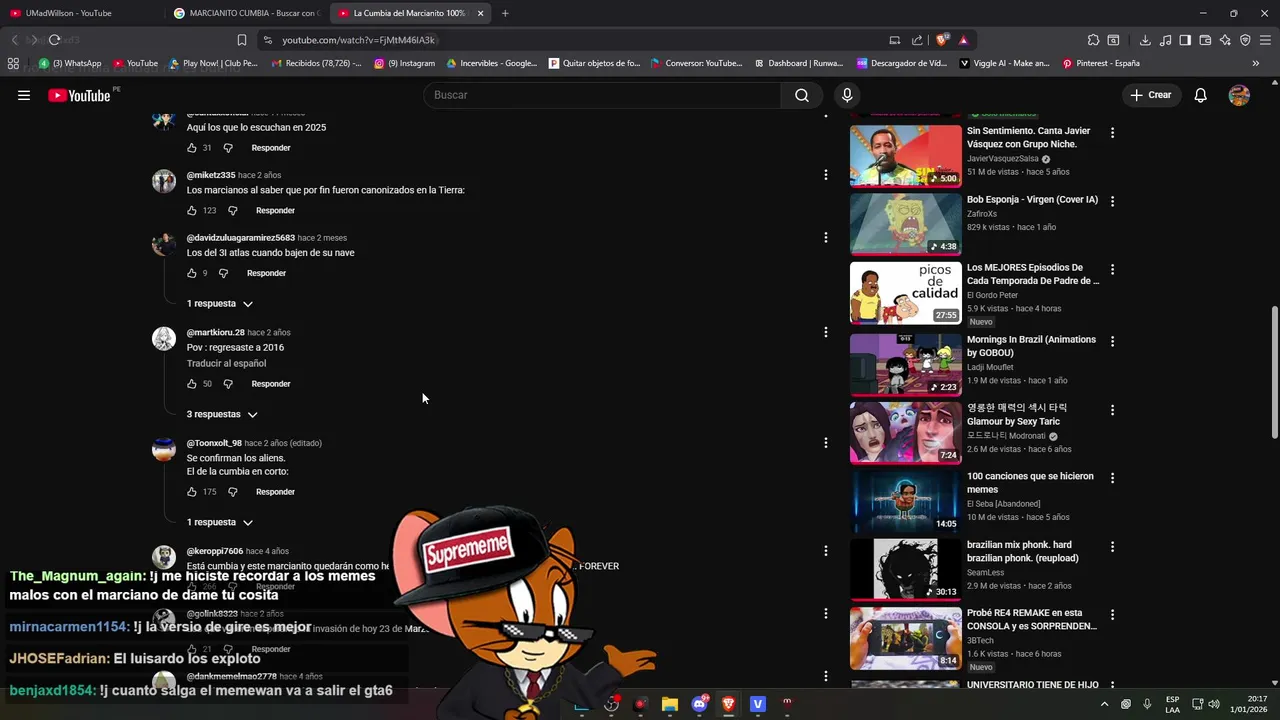
Task: Click Responder on @martkioru.28 comment
Action: coord(271,384)
